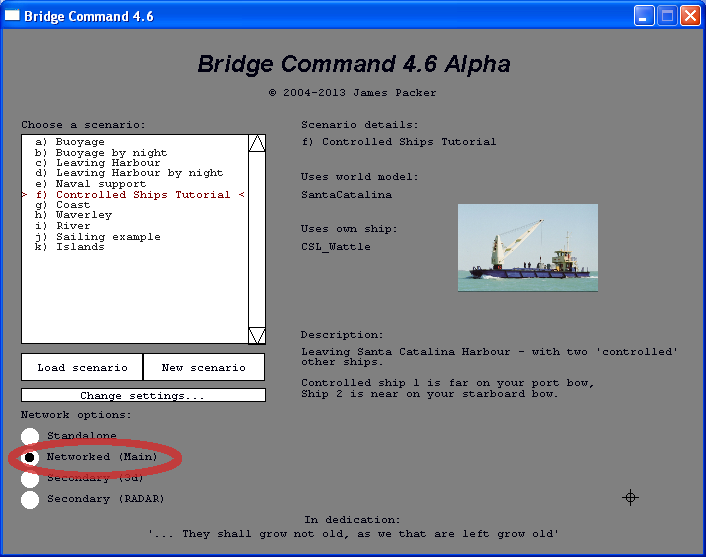Choose Leaving Harbour by night scenario

tap(129, 173)
